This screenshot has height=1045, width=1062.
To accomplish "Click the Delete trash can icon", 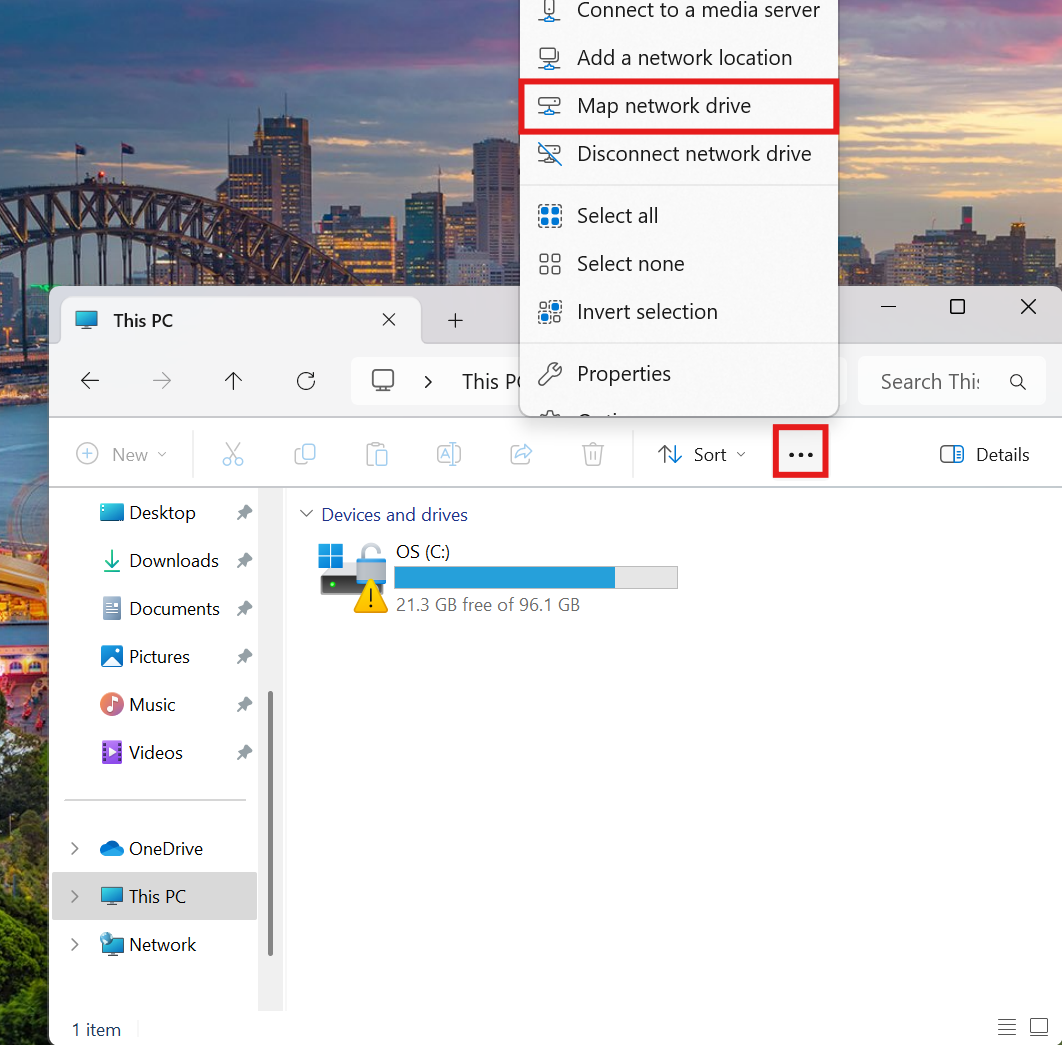I will point(593,454).
